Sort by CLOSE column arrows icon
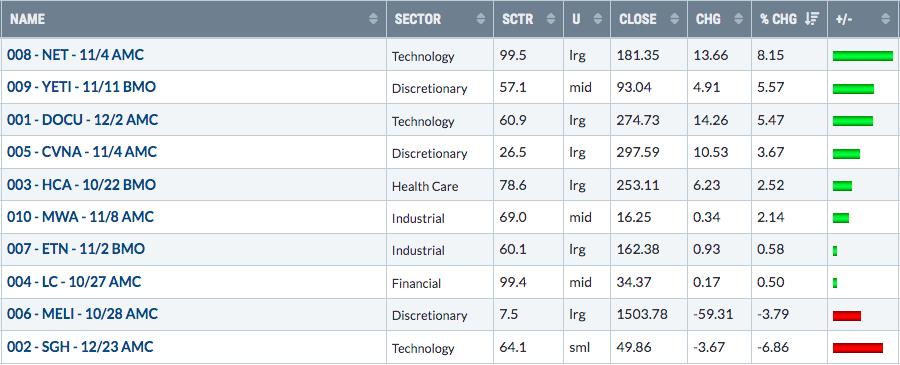The width and height of the screenshot is (900, 365). click(x=675, y=19)
